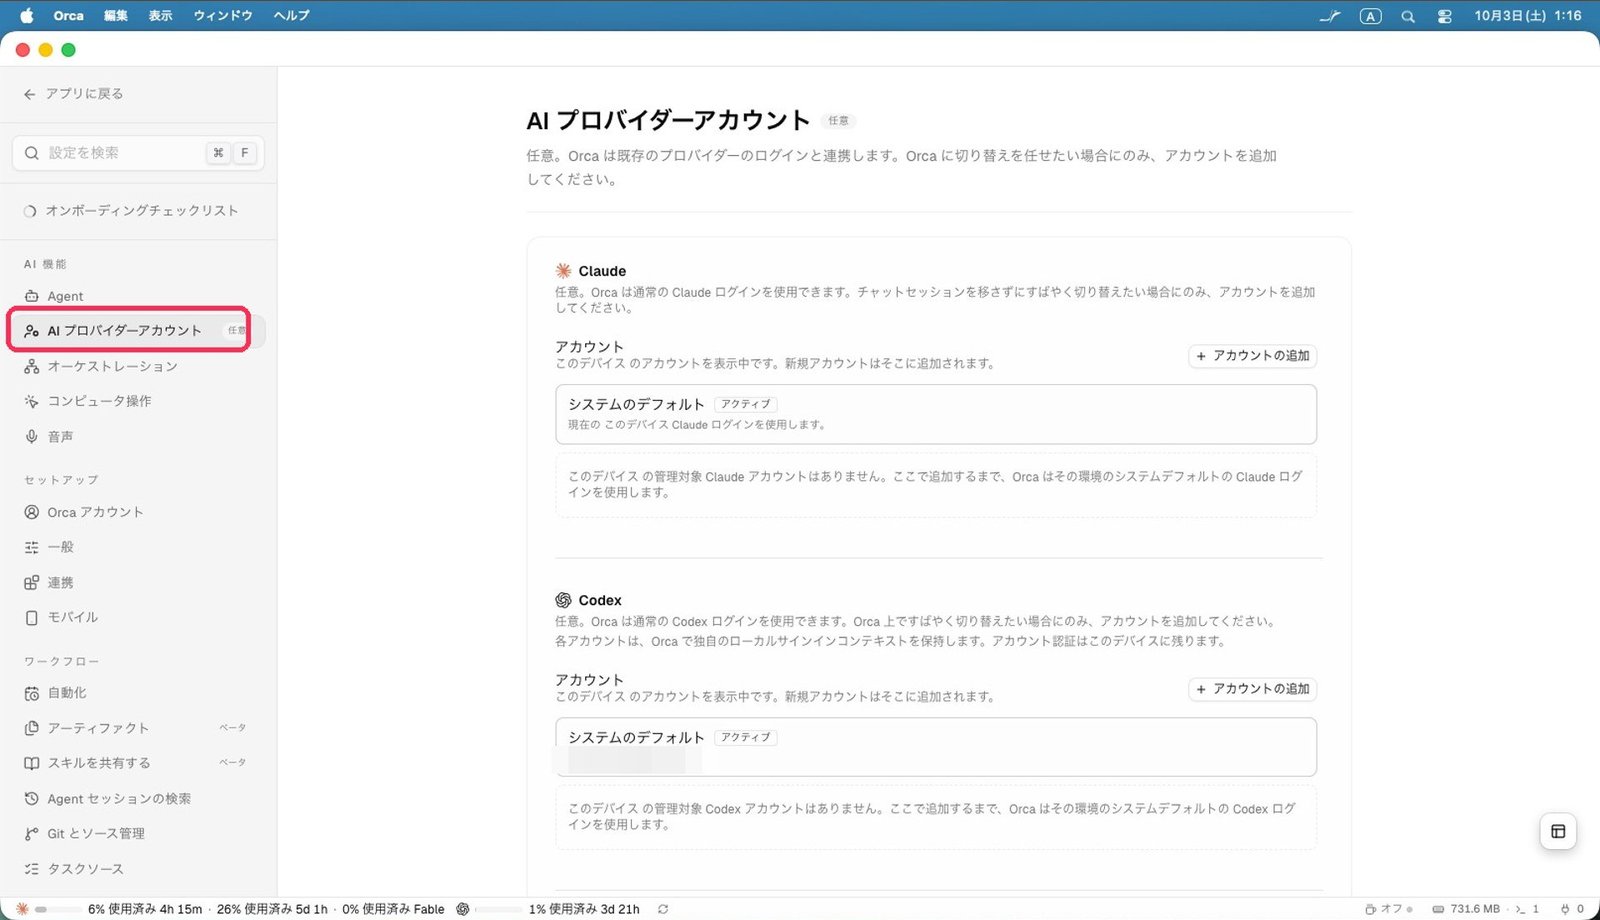Click the アクティブ badge in Codex section
1600x920 pixels.
pos(746,737)
